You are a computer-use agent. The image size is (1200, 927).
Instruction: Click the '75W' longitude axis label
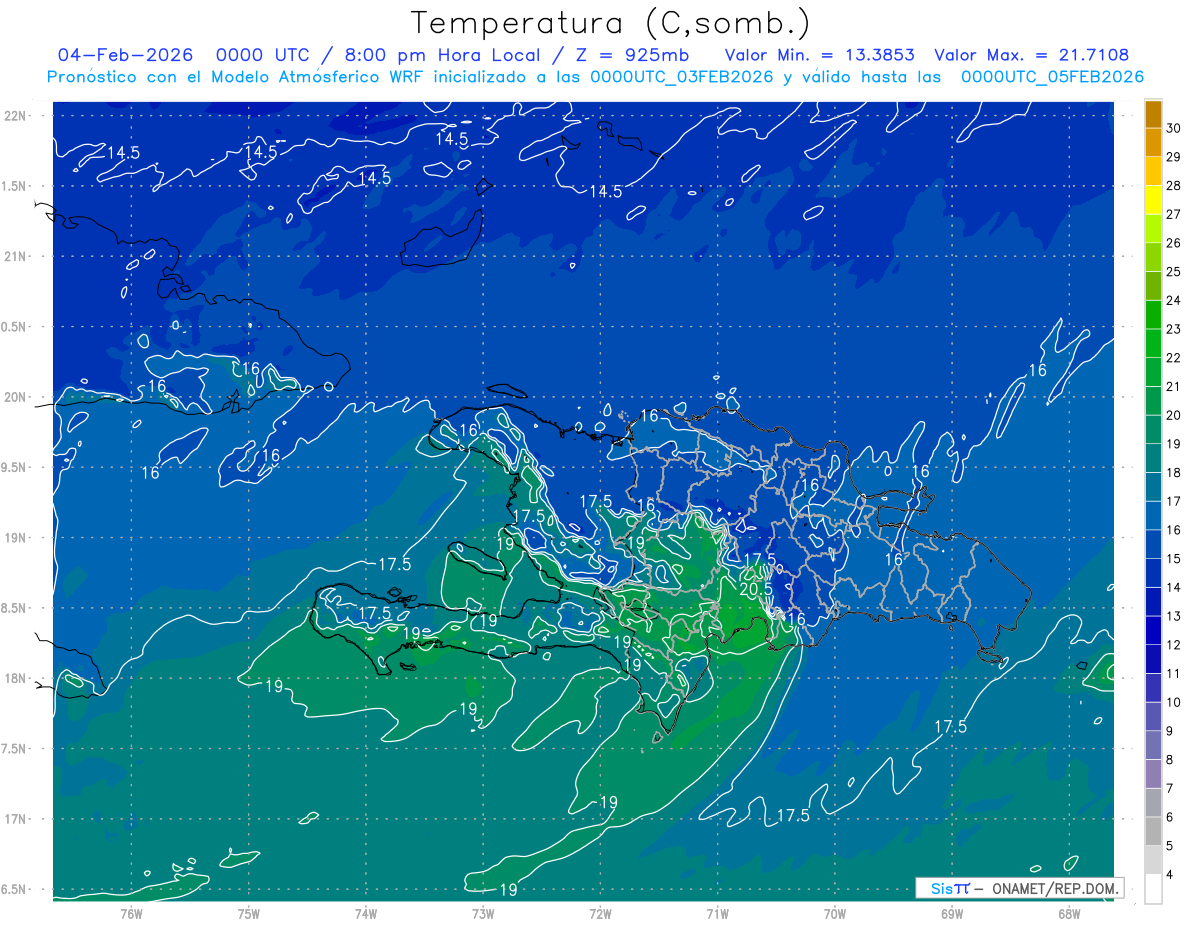(249, 913)
